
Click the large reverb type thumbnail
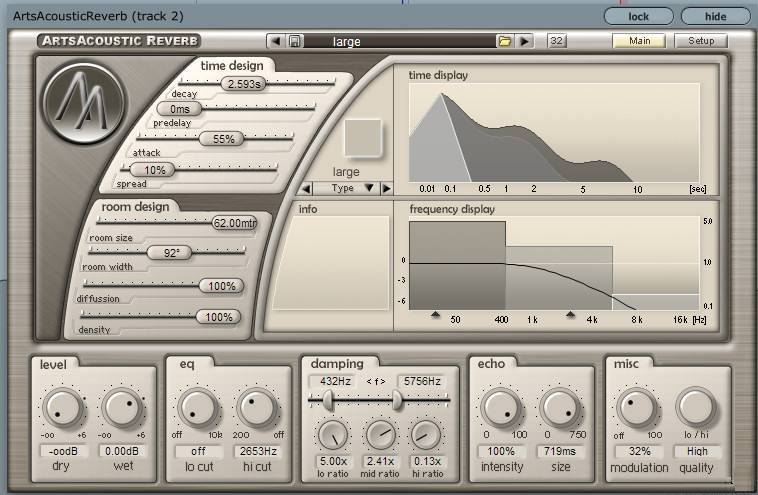363,138
